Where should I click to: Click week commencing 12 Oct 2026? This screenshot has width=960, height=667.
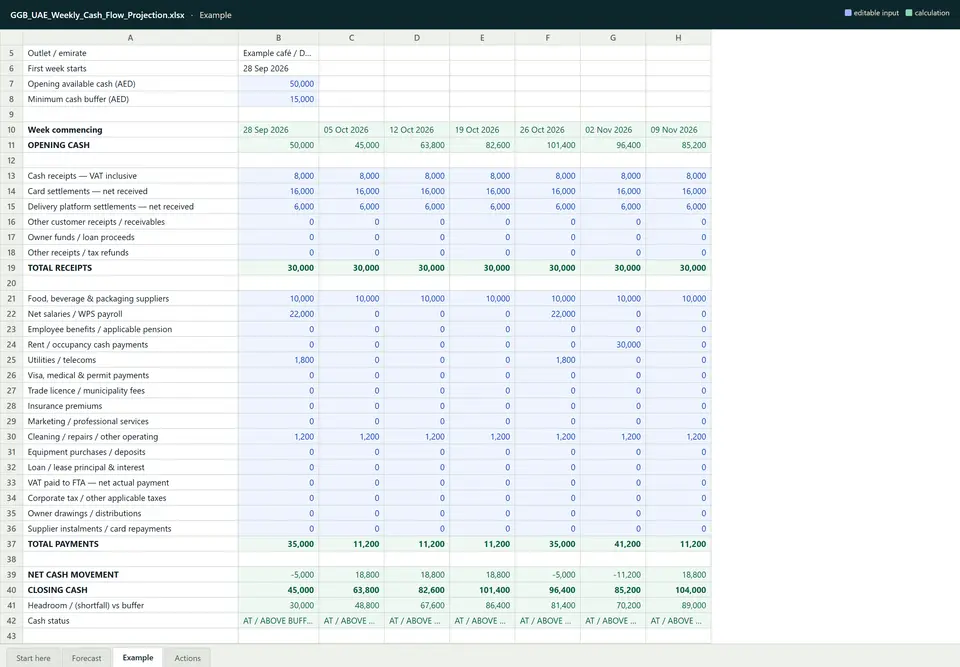(417, 130)
